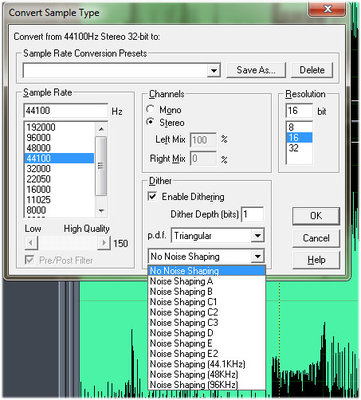This screenshot has width=361, height=400.
Task: Click the Right Mix percent field
Action: tap(203, 159)
